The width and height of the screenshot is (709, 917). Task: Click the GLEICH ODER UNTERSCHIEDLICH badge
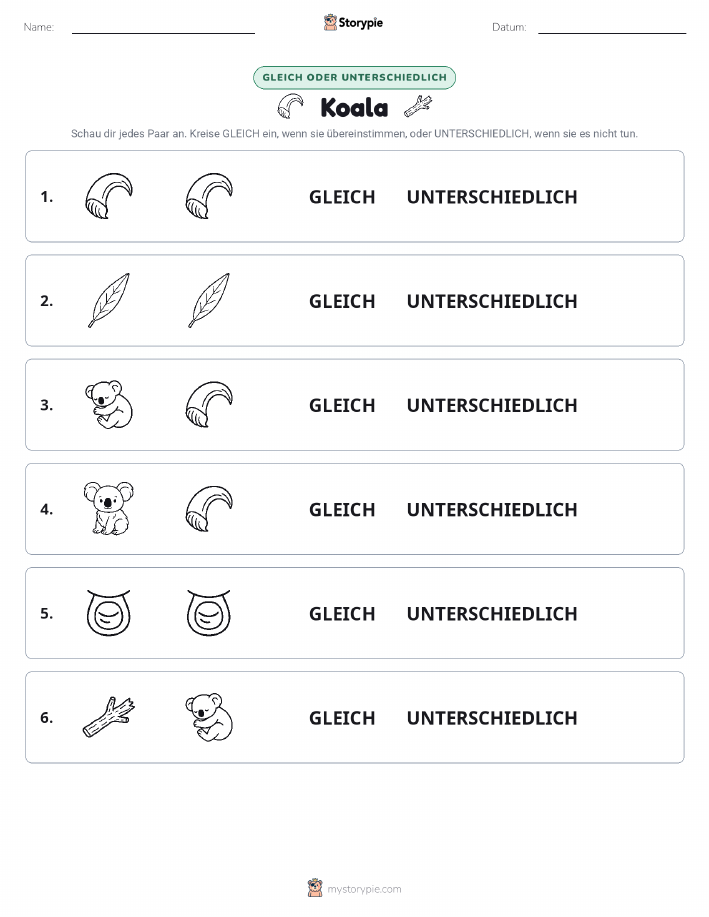point(354,77)
